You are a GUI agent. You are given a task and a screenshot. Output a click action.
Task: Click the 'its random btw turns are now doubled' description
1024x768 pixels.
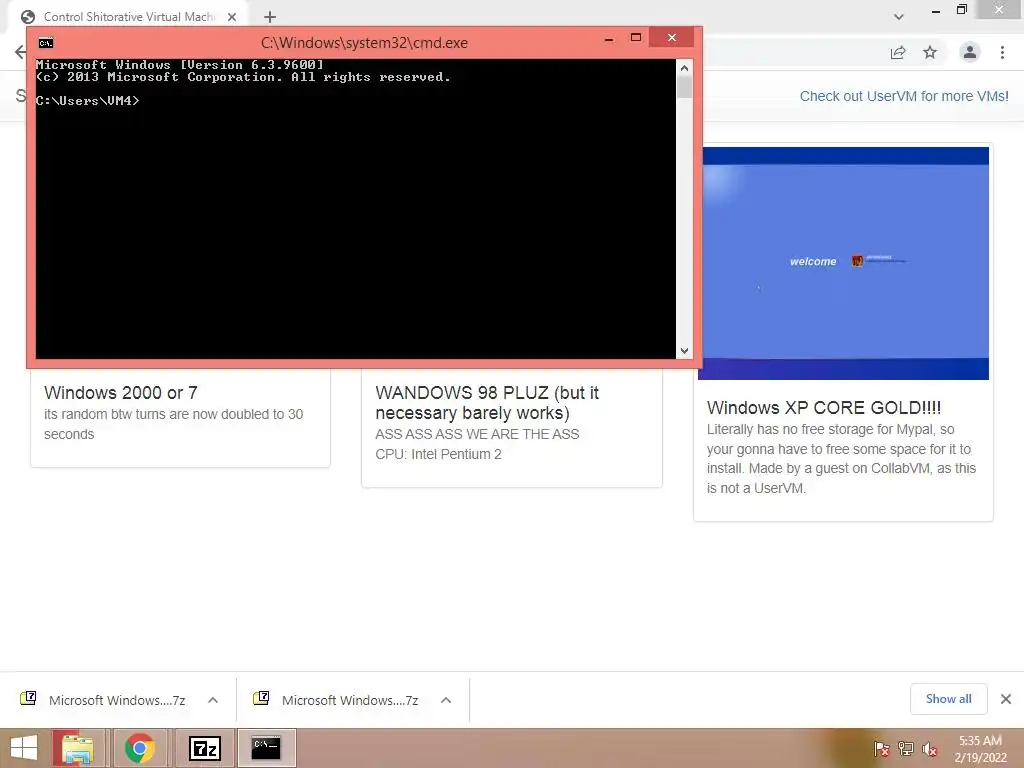pyautogui.click(x=173, y=424)
